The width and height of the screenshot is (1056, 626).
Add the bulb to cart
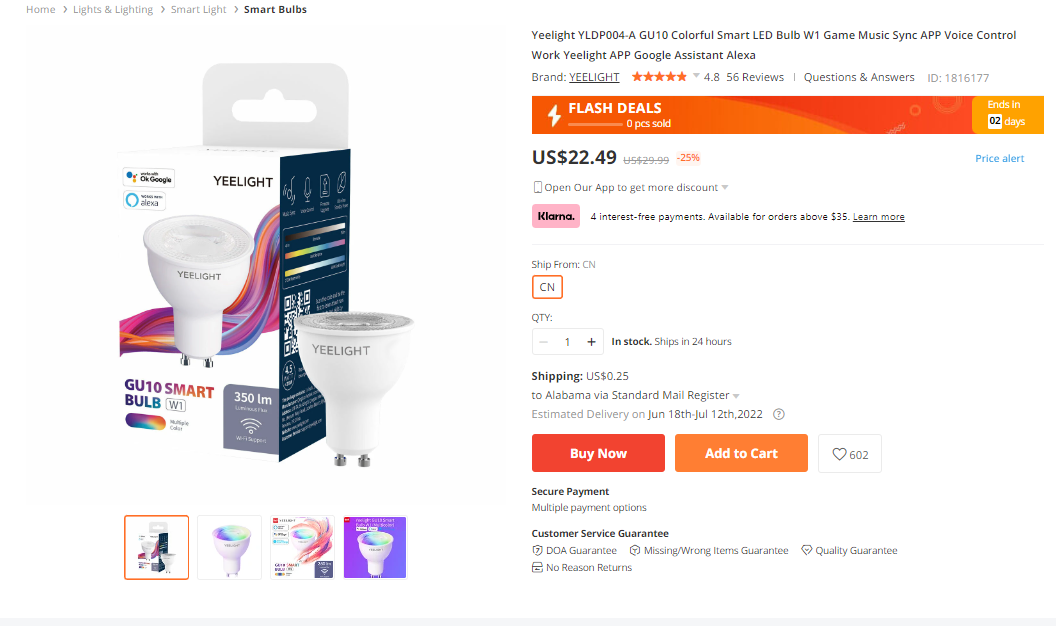(741, 453)
